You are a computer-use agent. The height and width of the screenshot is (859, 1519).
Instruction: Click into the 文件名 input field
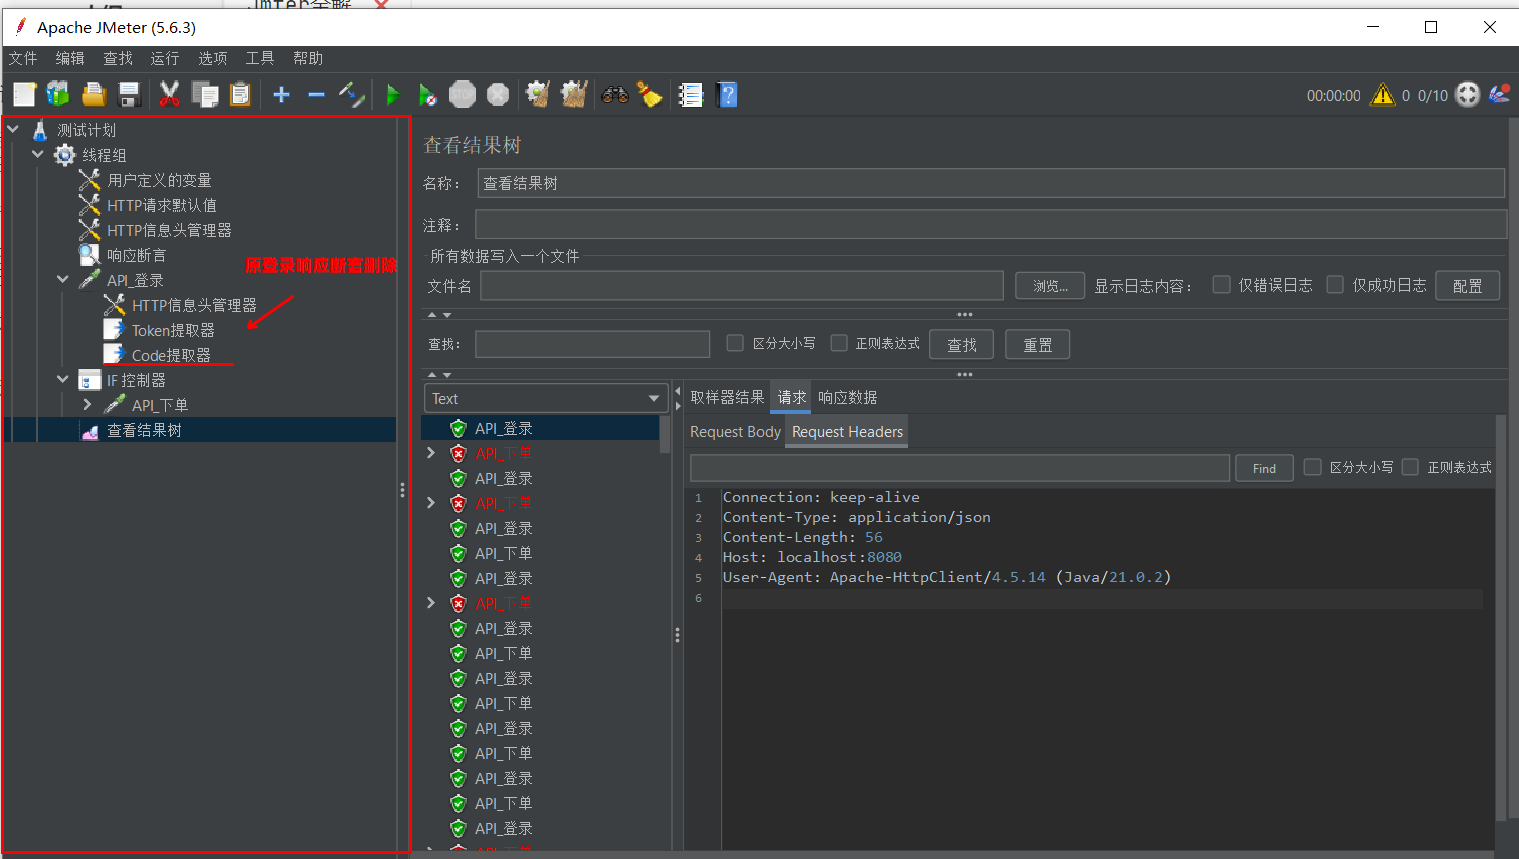click(x=741, y=286)
